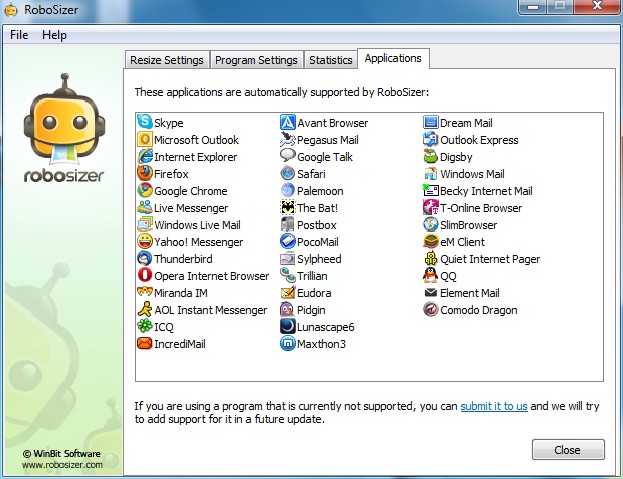Screen dimensions: 623x479
Task: Click the 'Palemoon' list entry
Action: pos(312,191)
